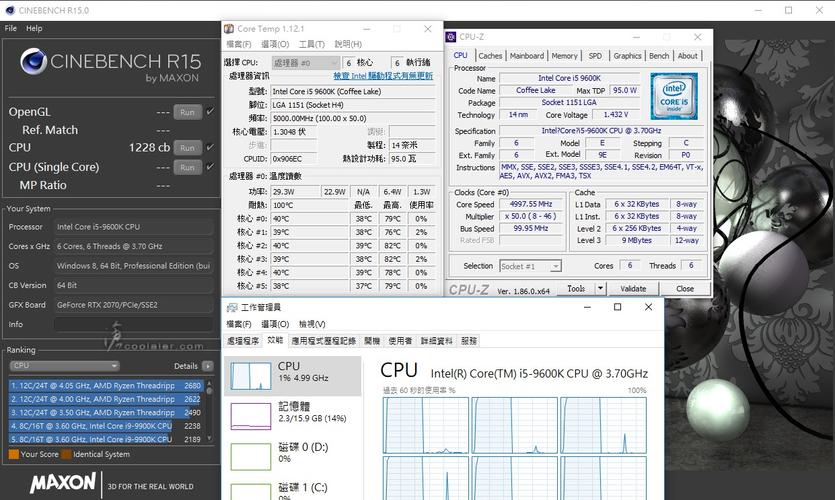Open the CPU-Z Socket #1 selection dropdown
The width and height of the screenshot is (835, 500).
click(x=530, y=266)
